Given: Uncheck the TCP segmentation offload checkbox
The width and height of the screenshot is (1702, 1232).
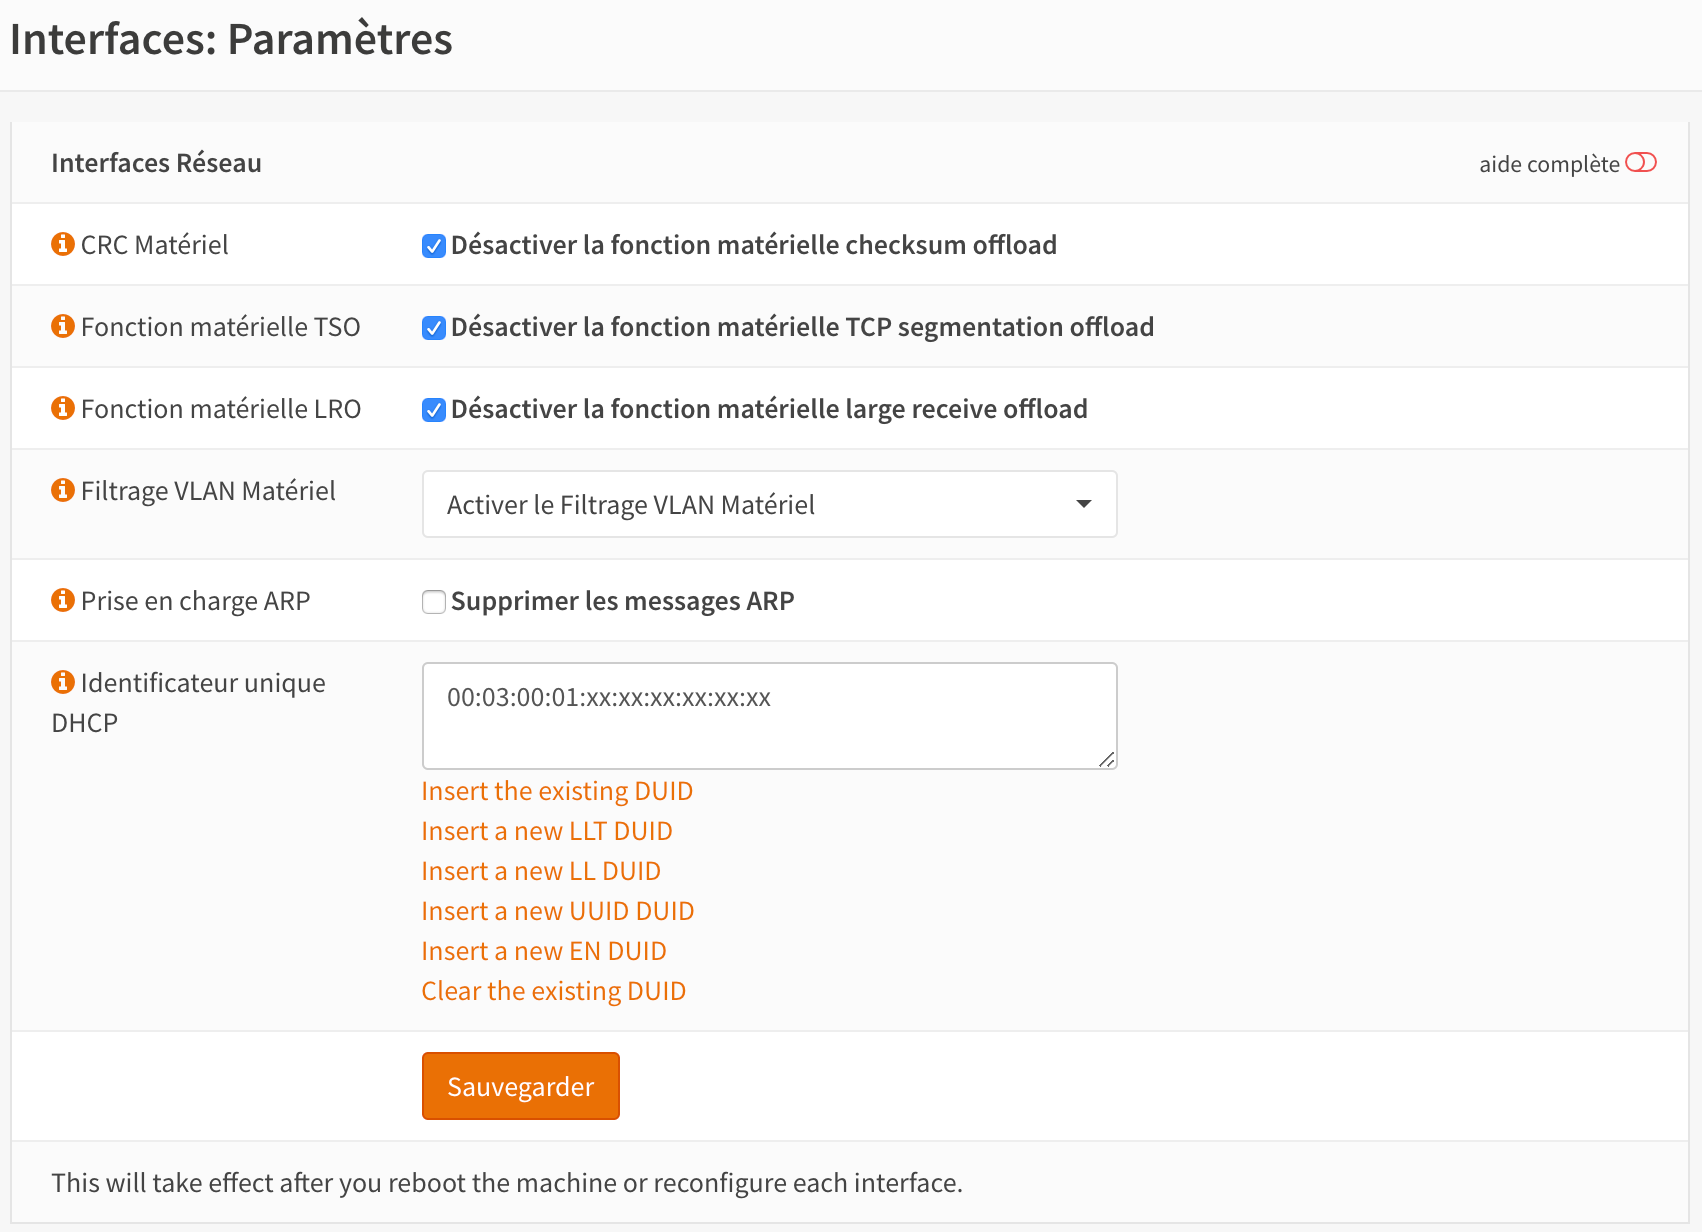Looking at the screenshot, I should [x=434, y=328].
